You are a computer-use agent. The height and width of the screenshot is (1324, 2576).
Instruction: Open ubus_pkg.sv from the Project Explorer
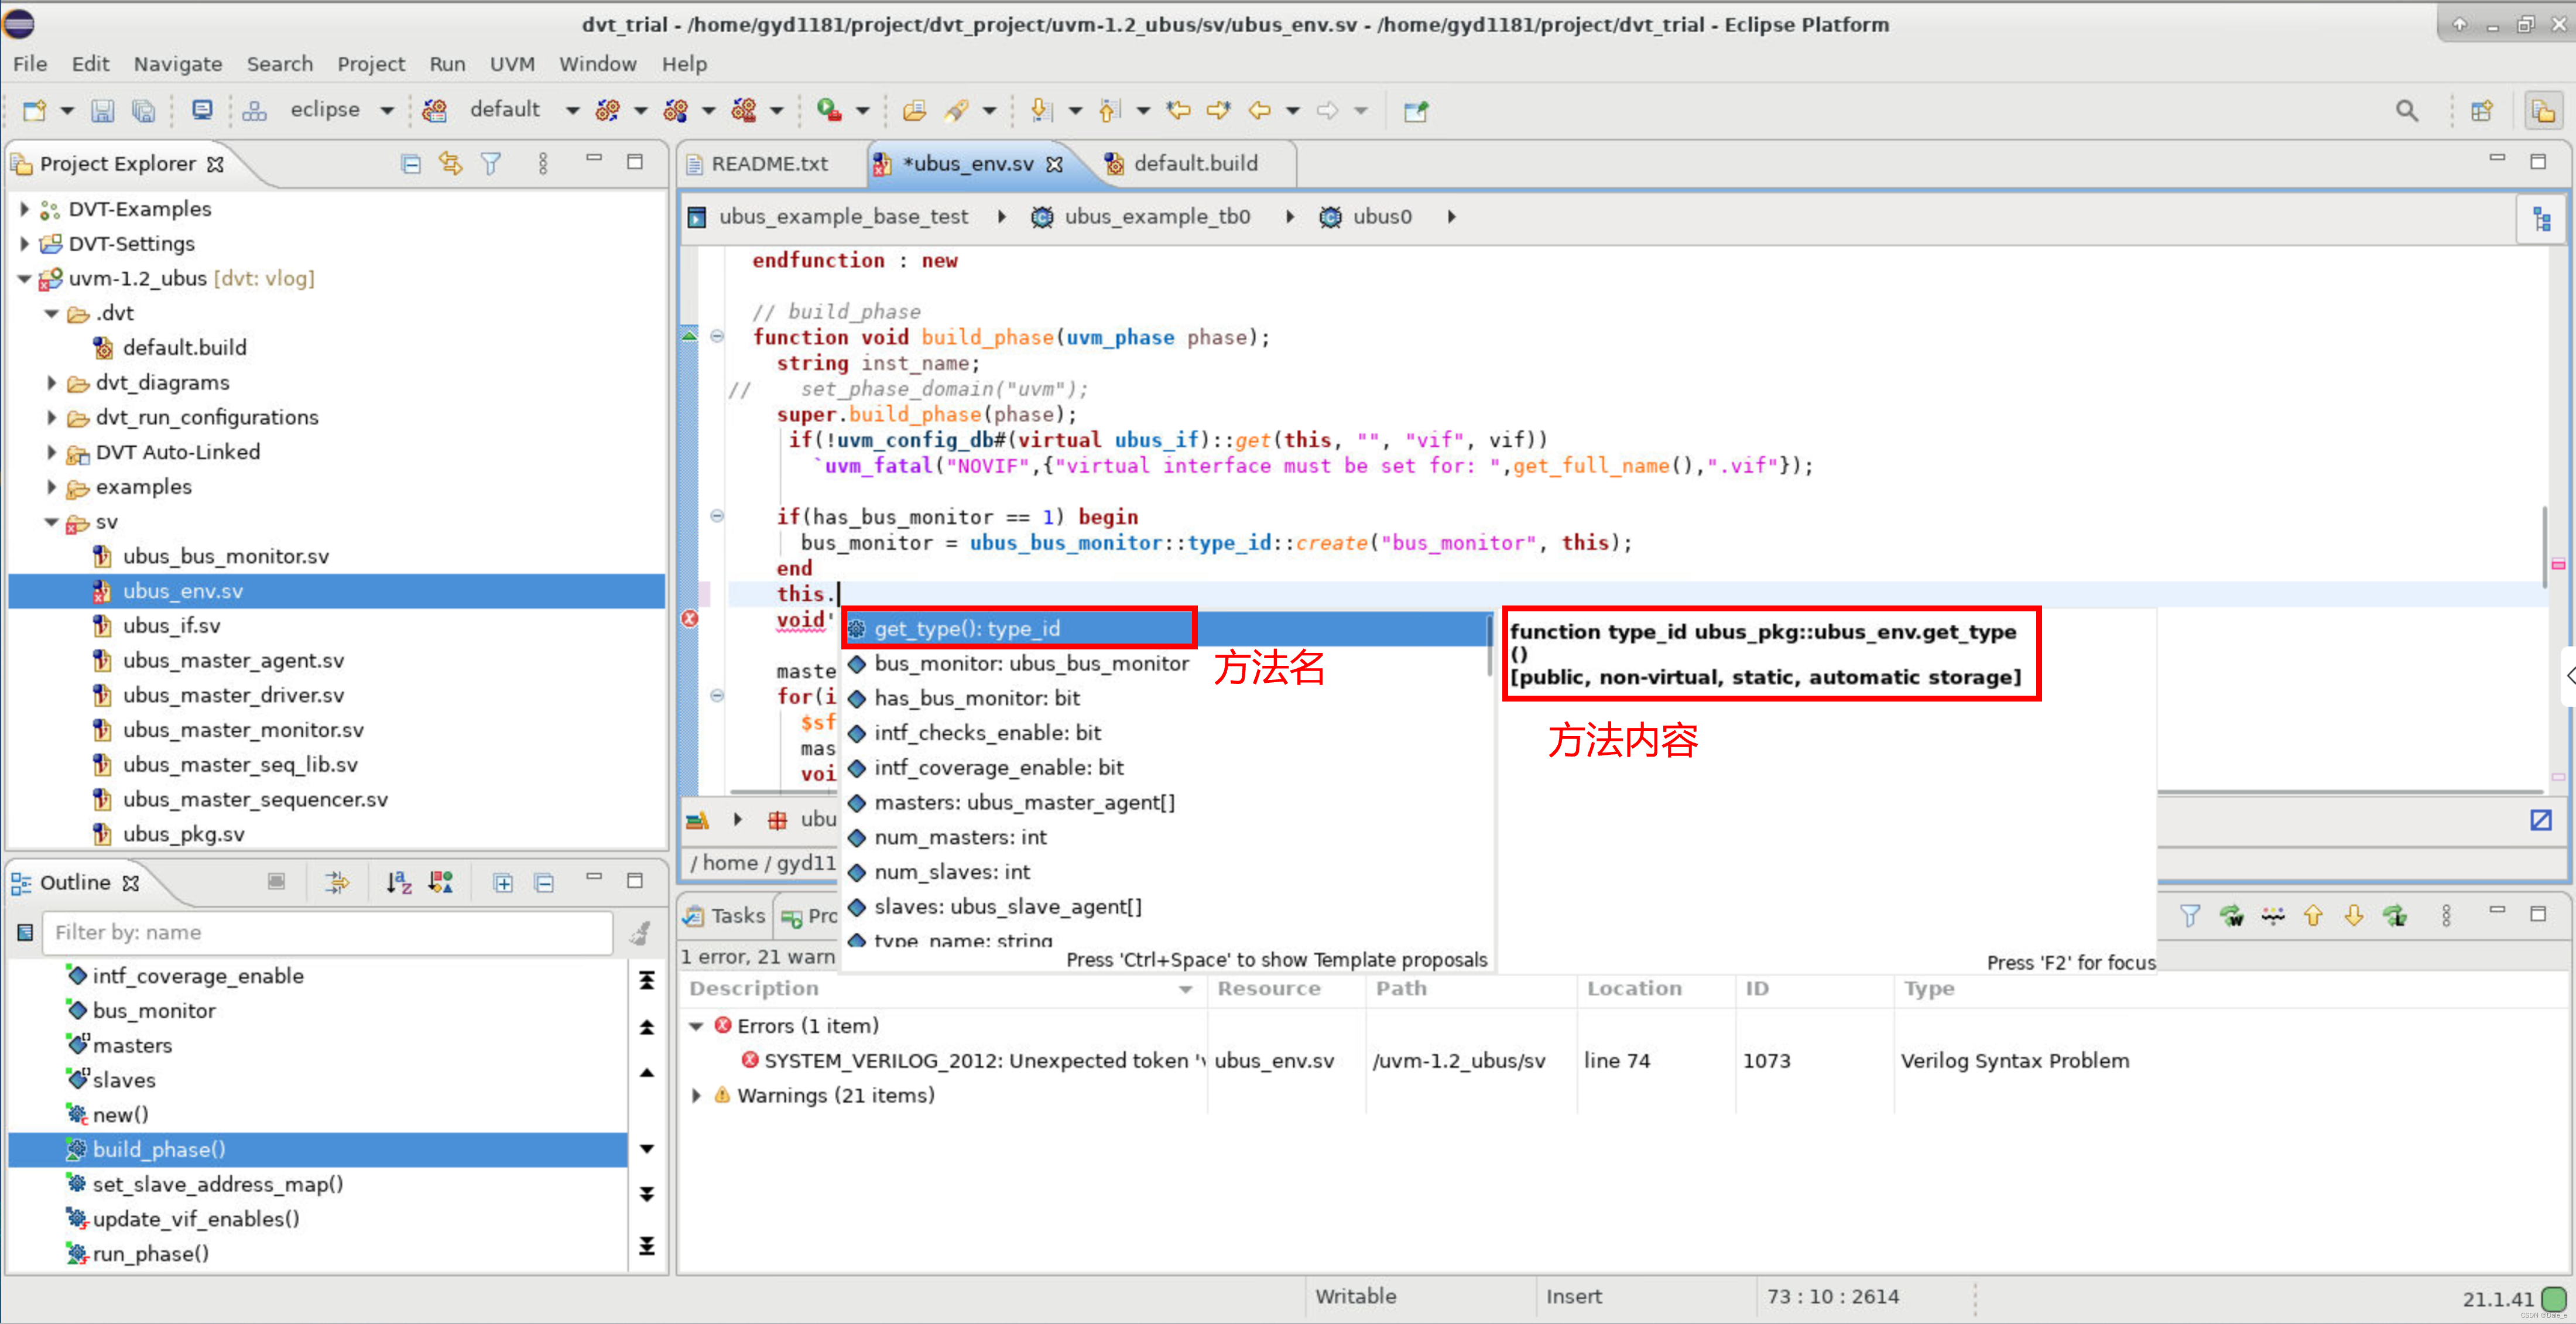tap(183, 833)
